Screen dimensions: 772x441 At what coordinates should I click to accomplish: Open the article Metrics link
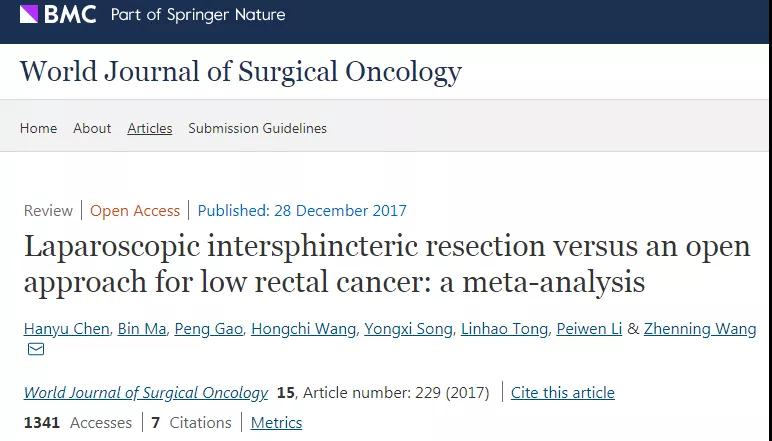coord(276,422)
